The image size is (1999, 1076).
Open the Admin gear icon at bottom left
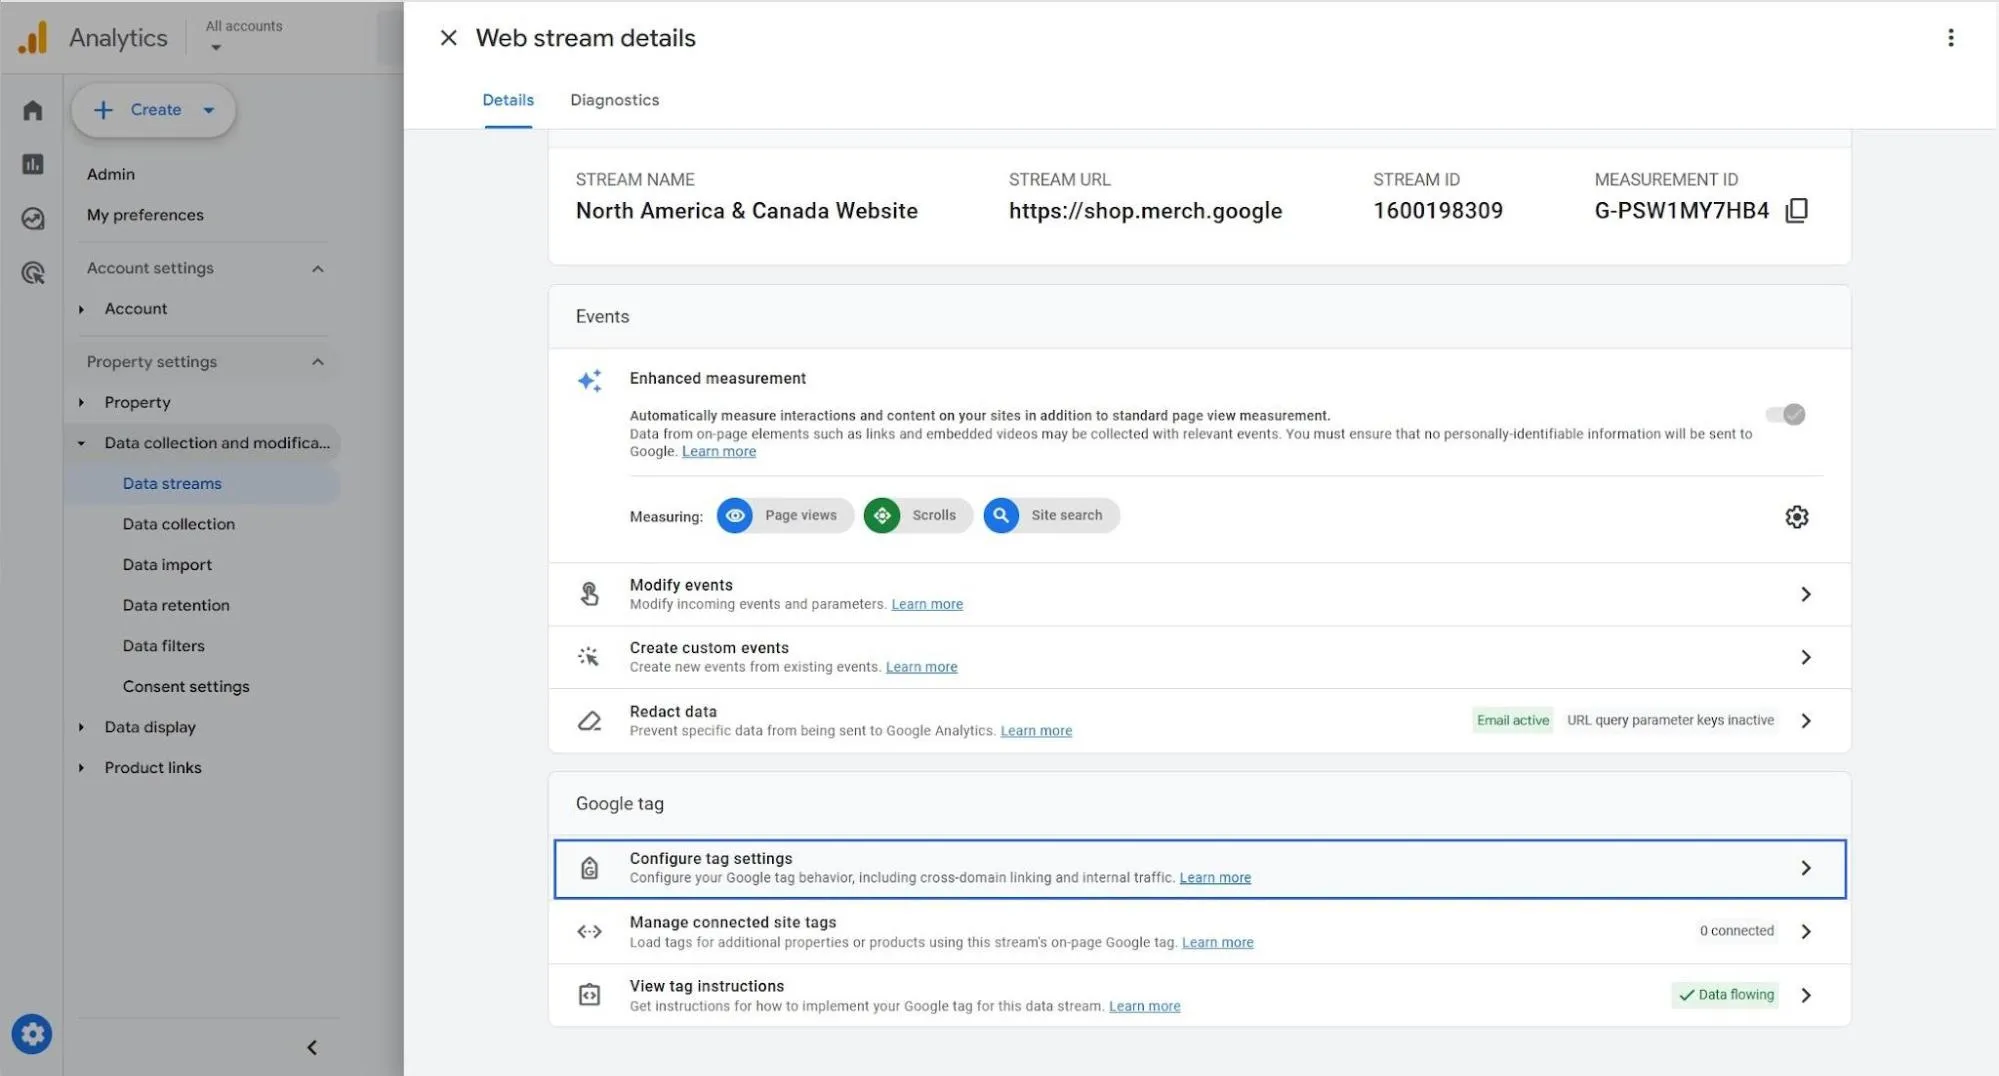pos(32,1034)
